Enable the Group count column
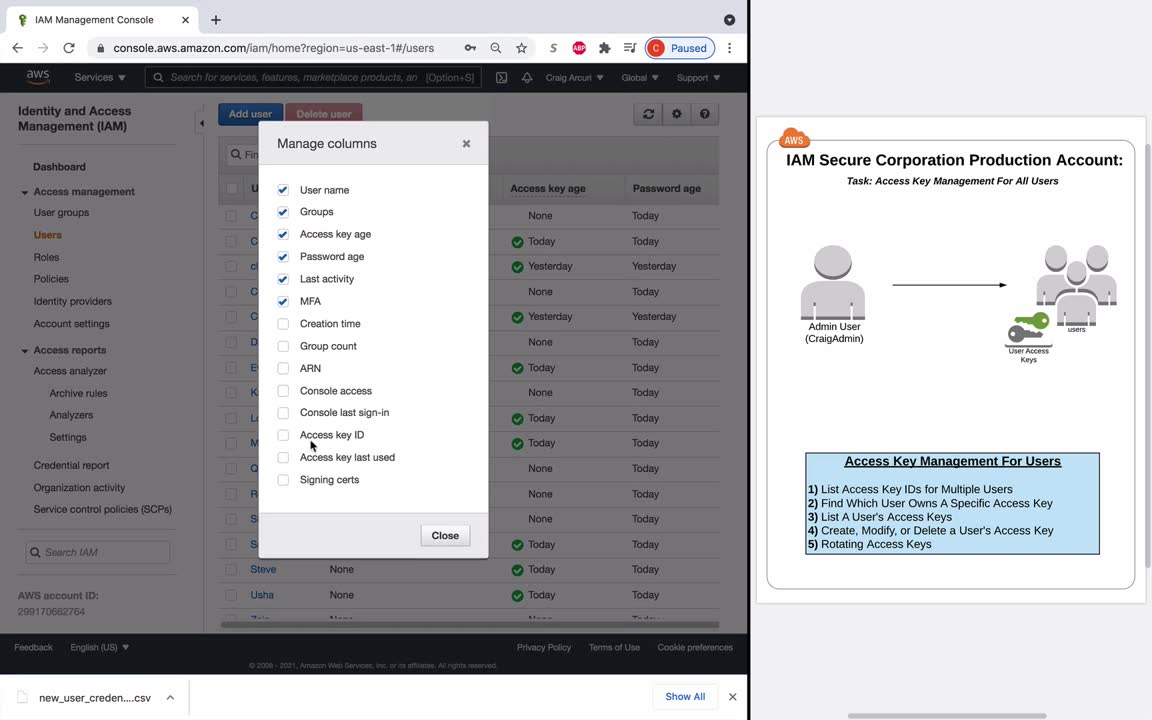1152x720 pixels. tap(283, 346)
